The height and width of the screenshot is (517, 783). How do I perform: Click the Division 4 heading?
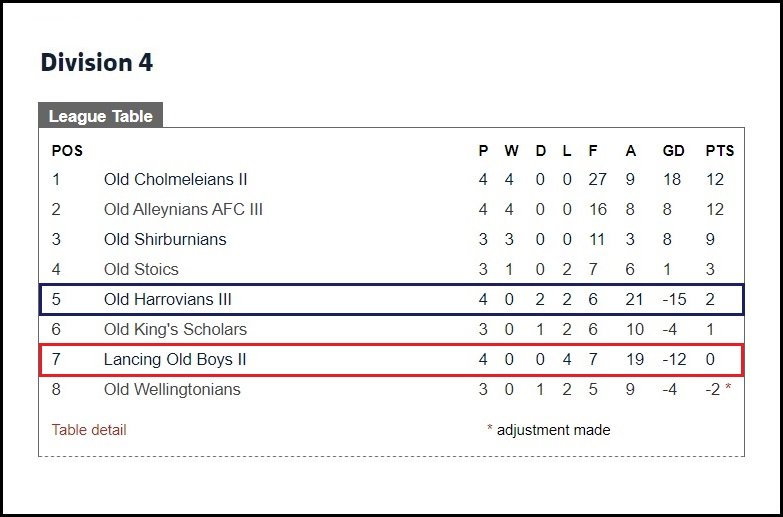pos(97,62)
